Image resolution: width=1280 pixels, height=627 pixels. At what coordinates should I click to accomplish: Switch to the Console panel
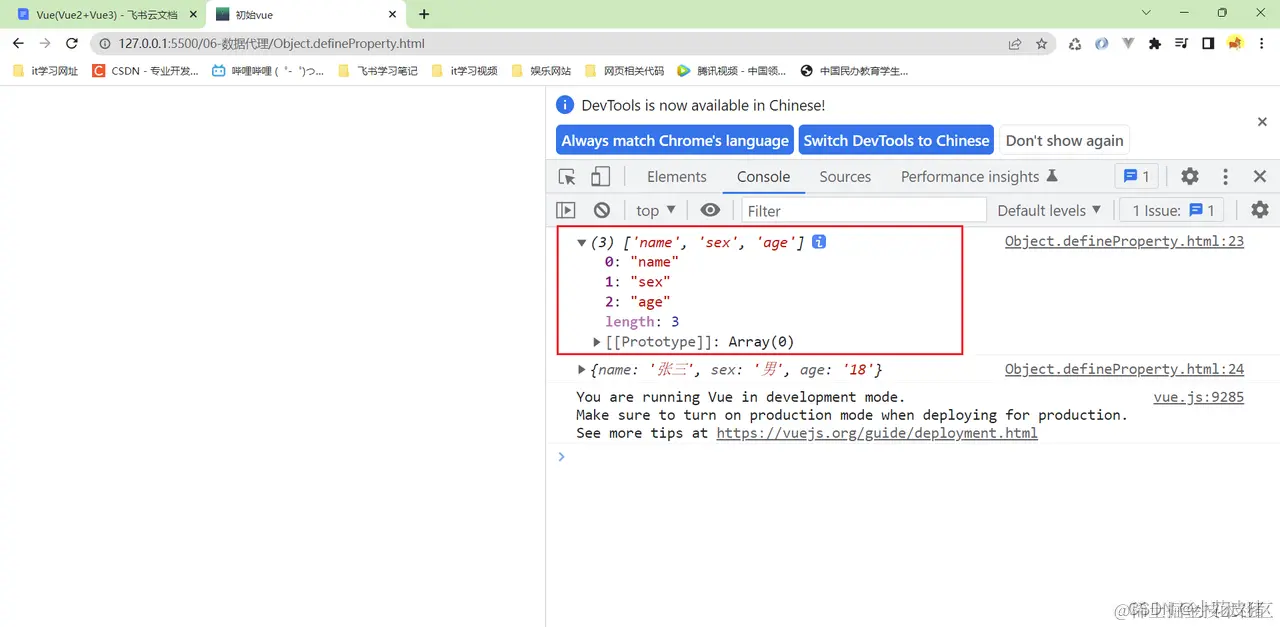tap(764, 177)
